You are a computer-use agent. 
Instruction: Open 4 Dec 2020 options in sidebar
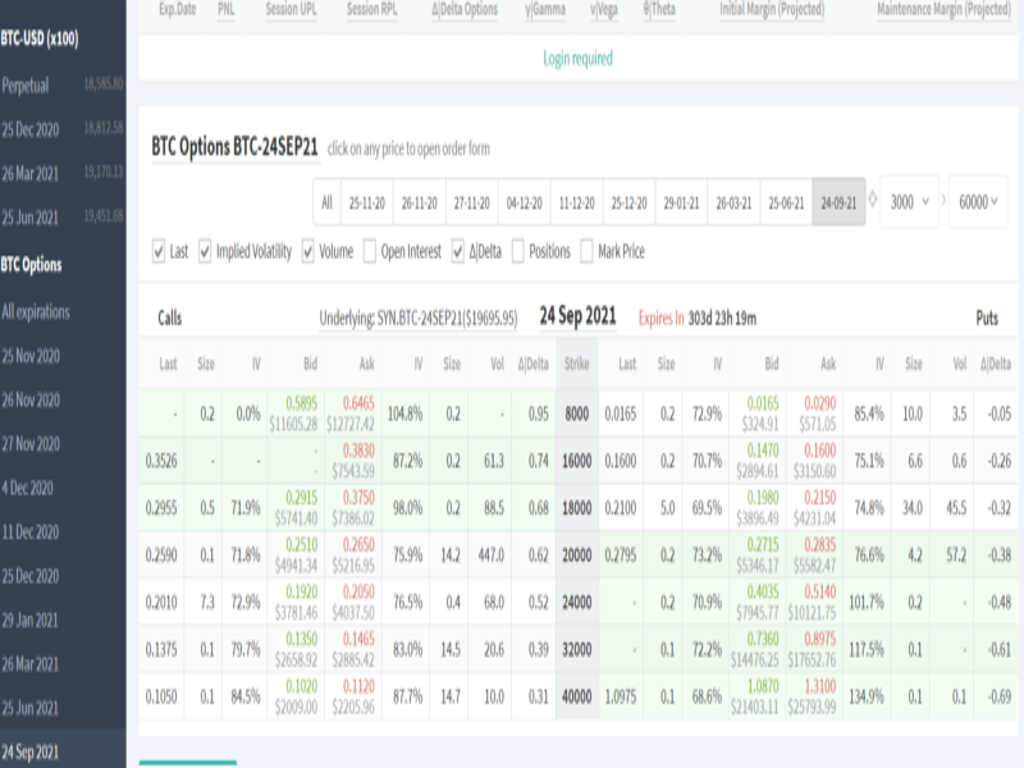28,488
